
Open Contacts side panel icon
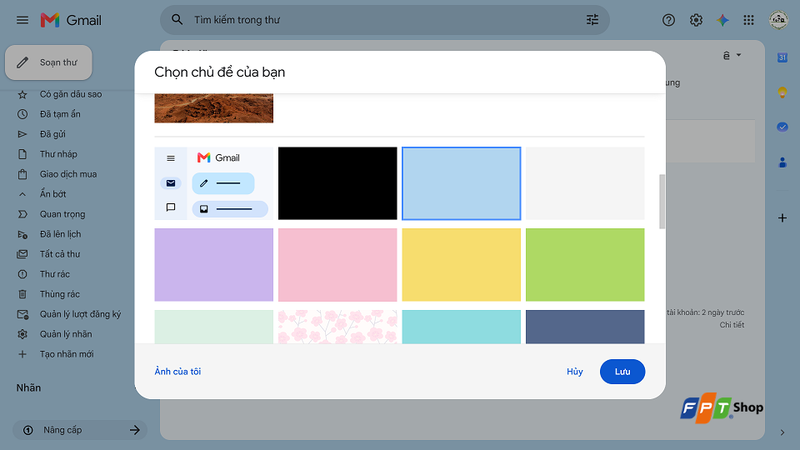[x=782, y=163]
